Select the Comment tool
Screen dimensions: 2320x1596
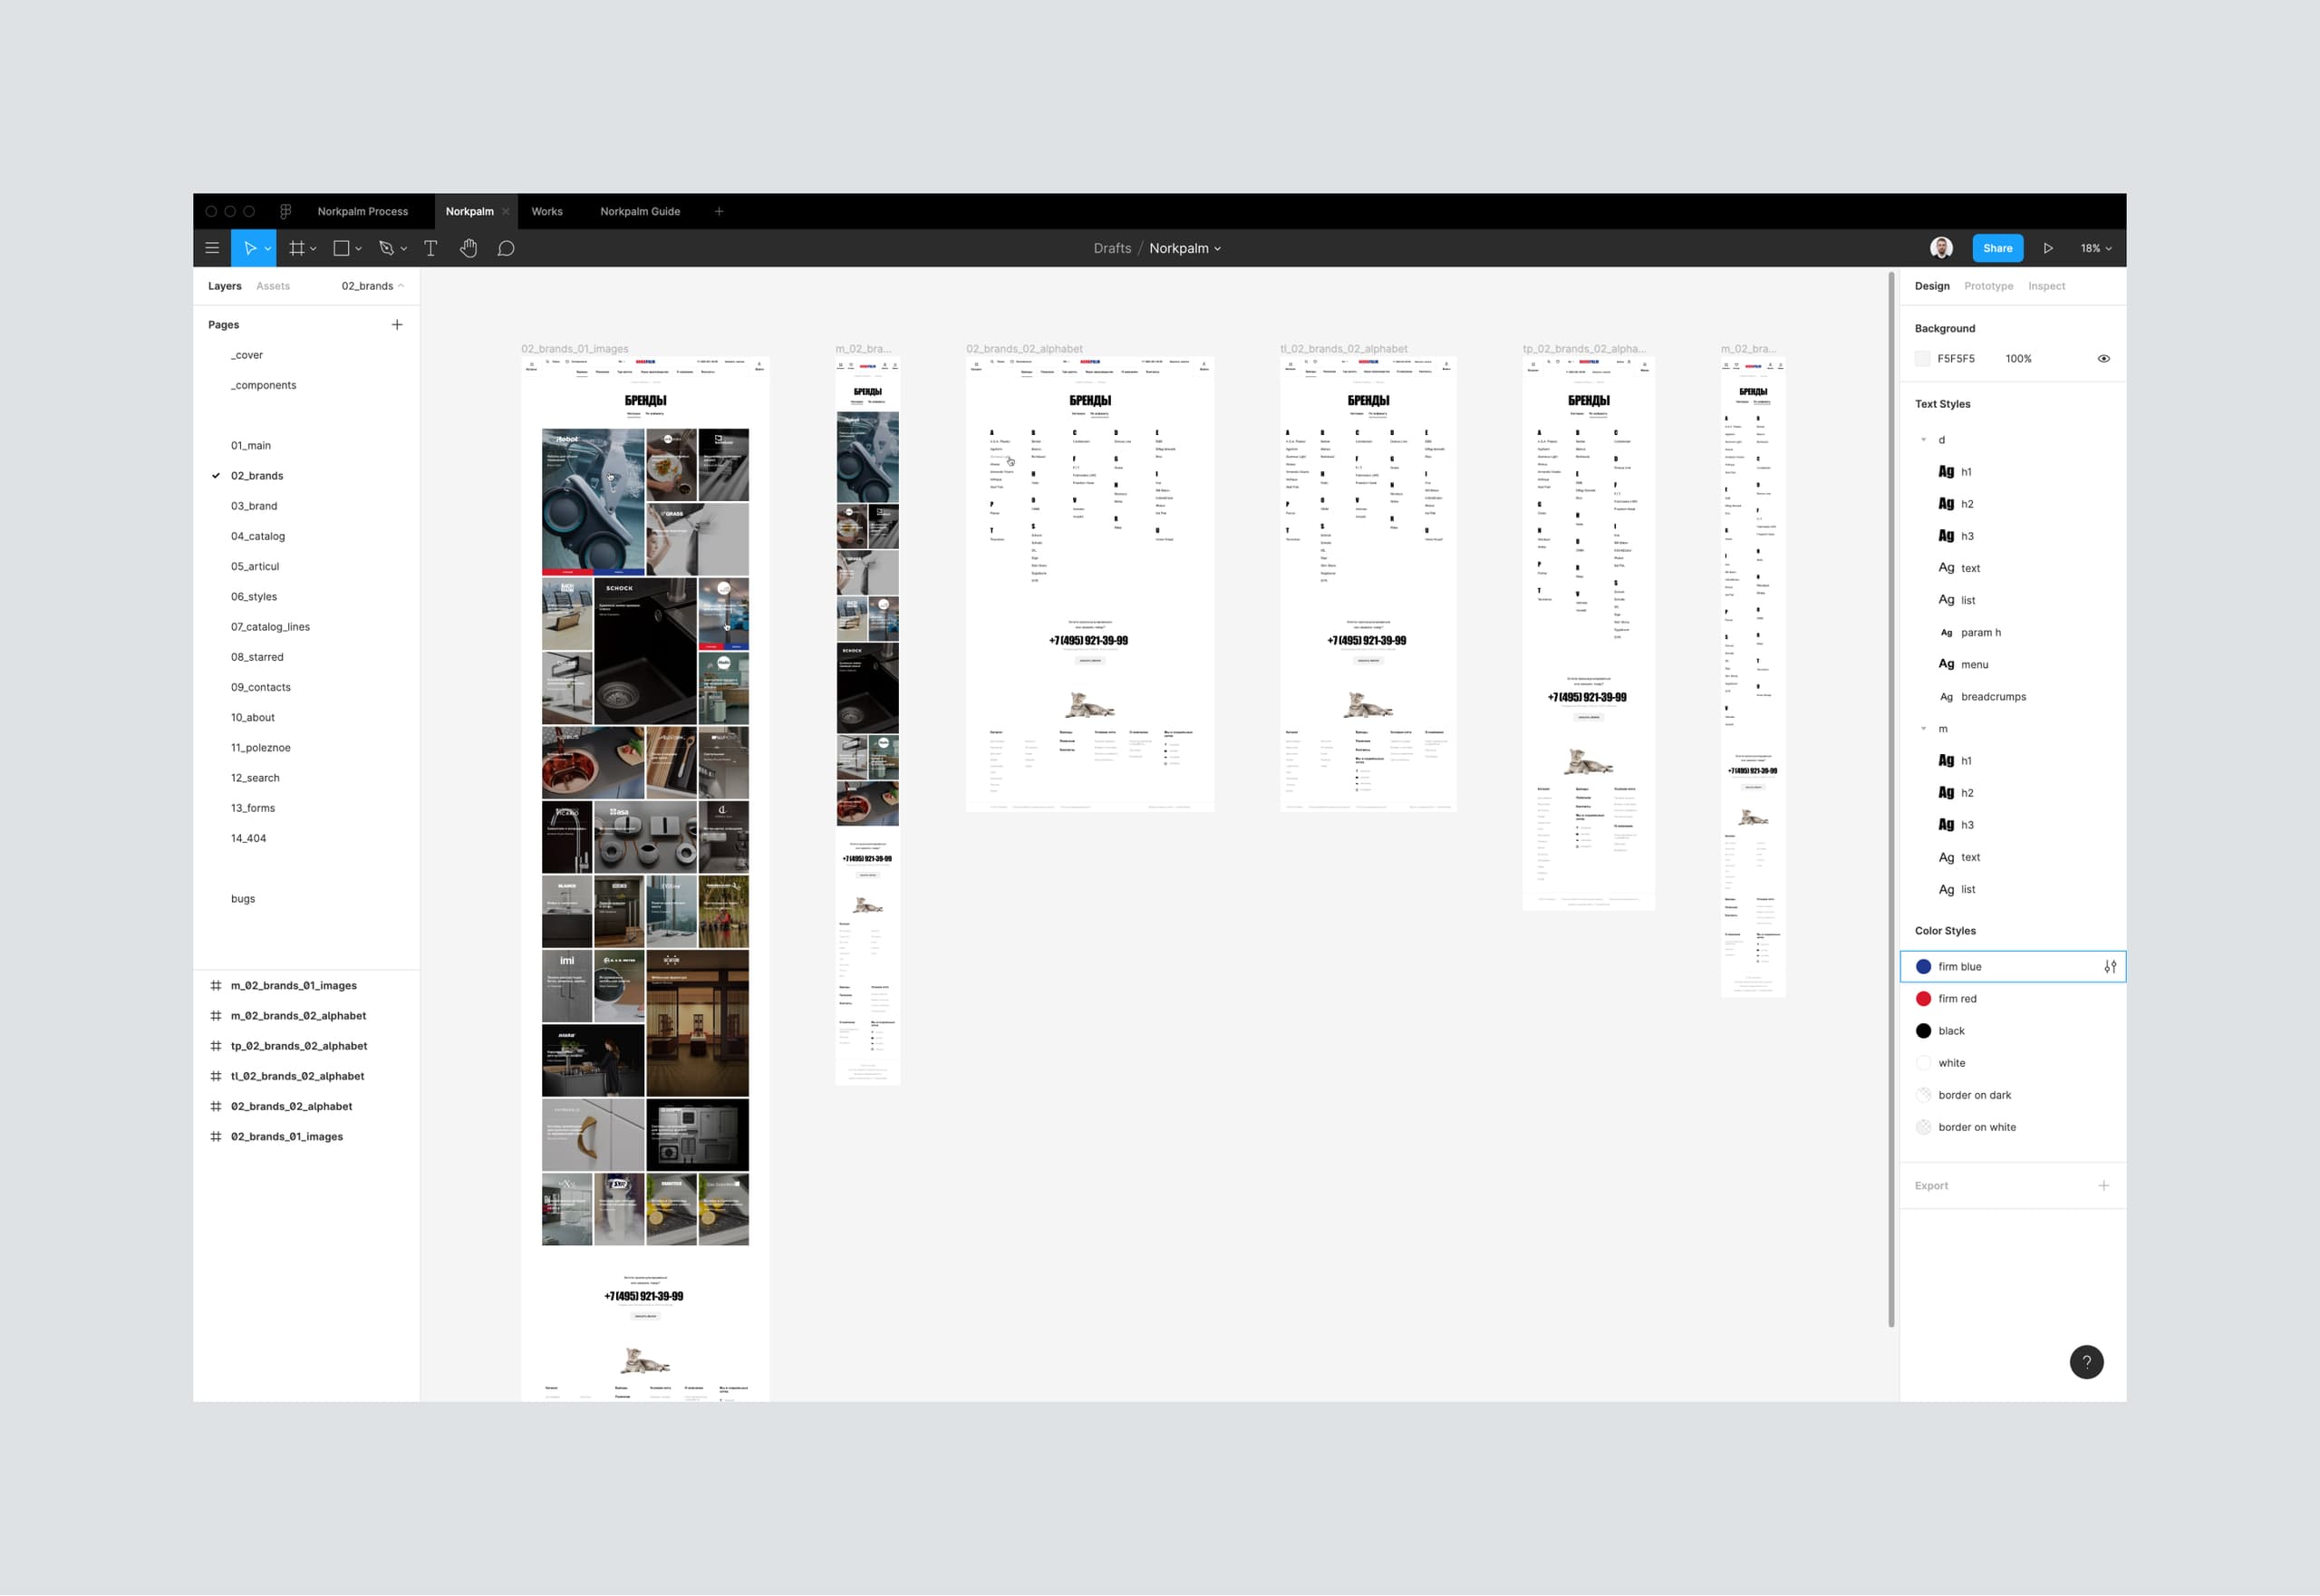(506, 248)
